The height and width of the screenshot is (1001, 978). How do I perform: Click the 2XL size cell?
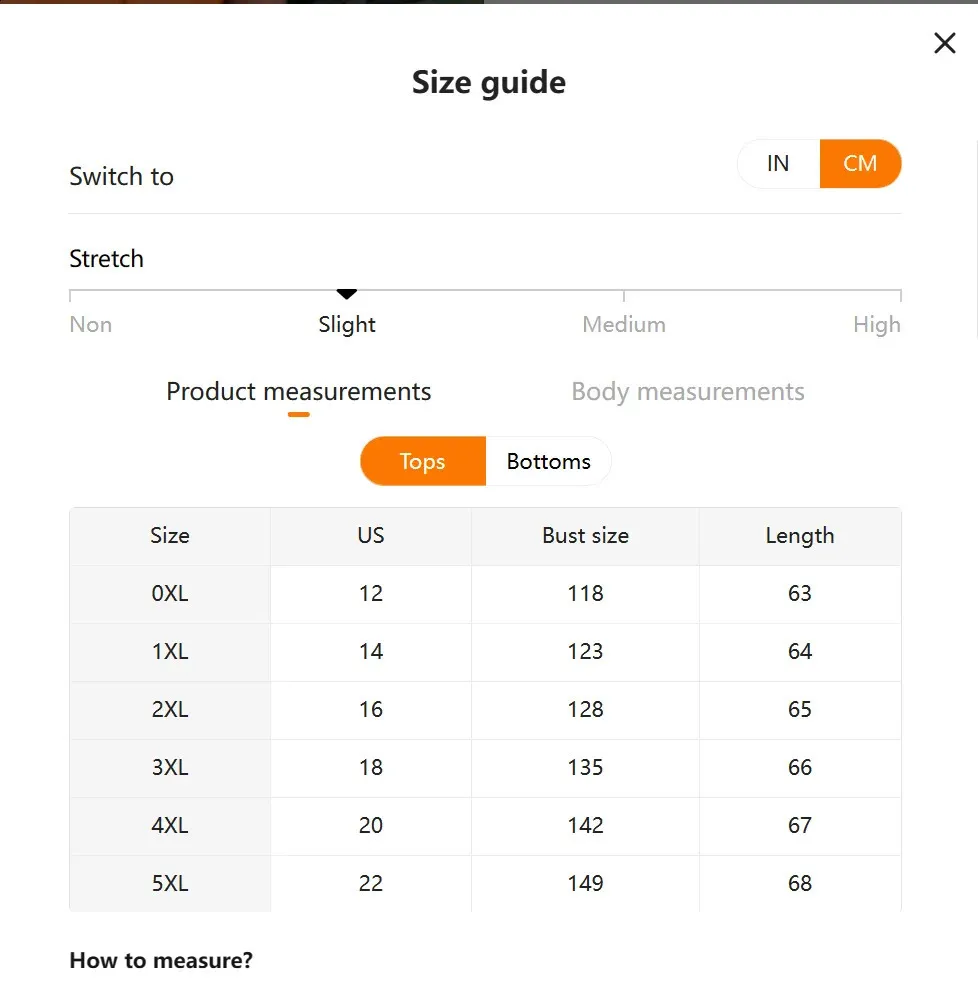pos(170,709)
